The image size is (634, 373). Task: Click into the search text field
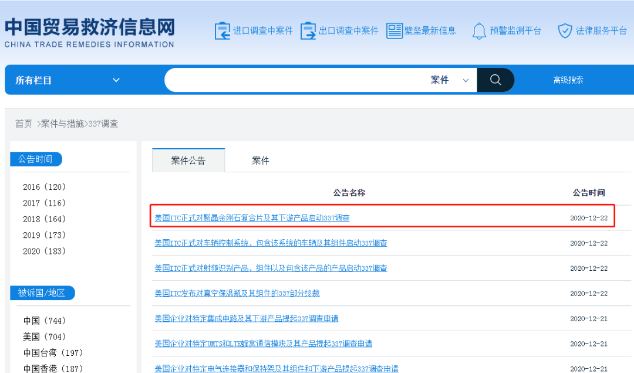tap(295, 80)
